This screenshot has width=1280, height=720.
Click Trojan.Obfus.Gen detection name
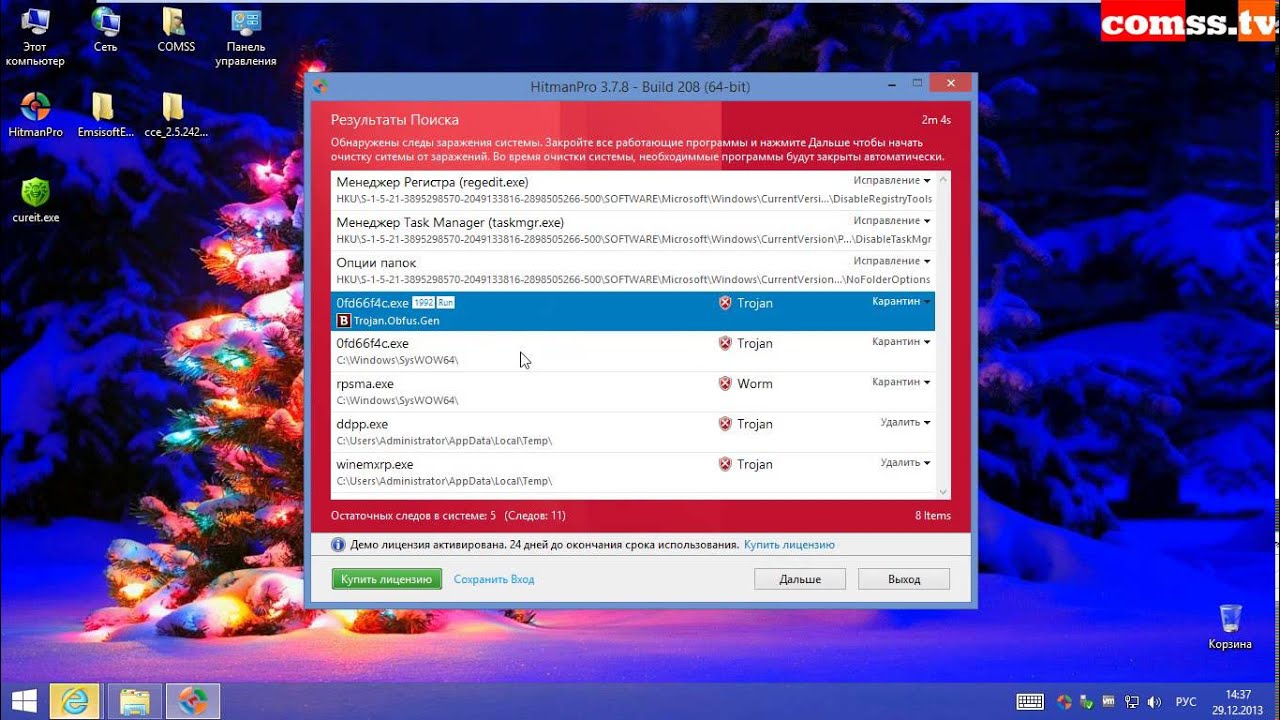coord(396,321)
